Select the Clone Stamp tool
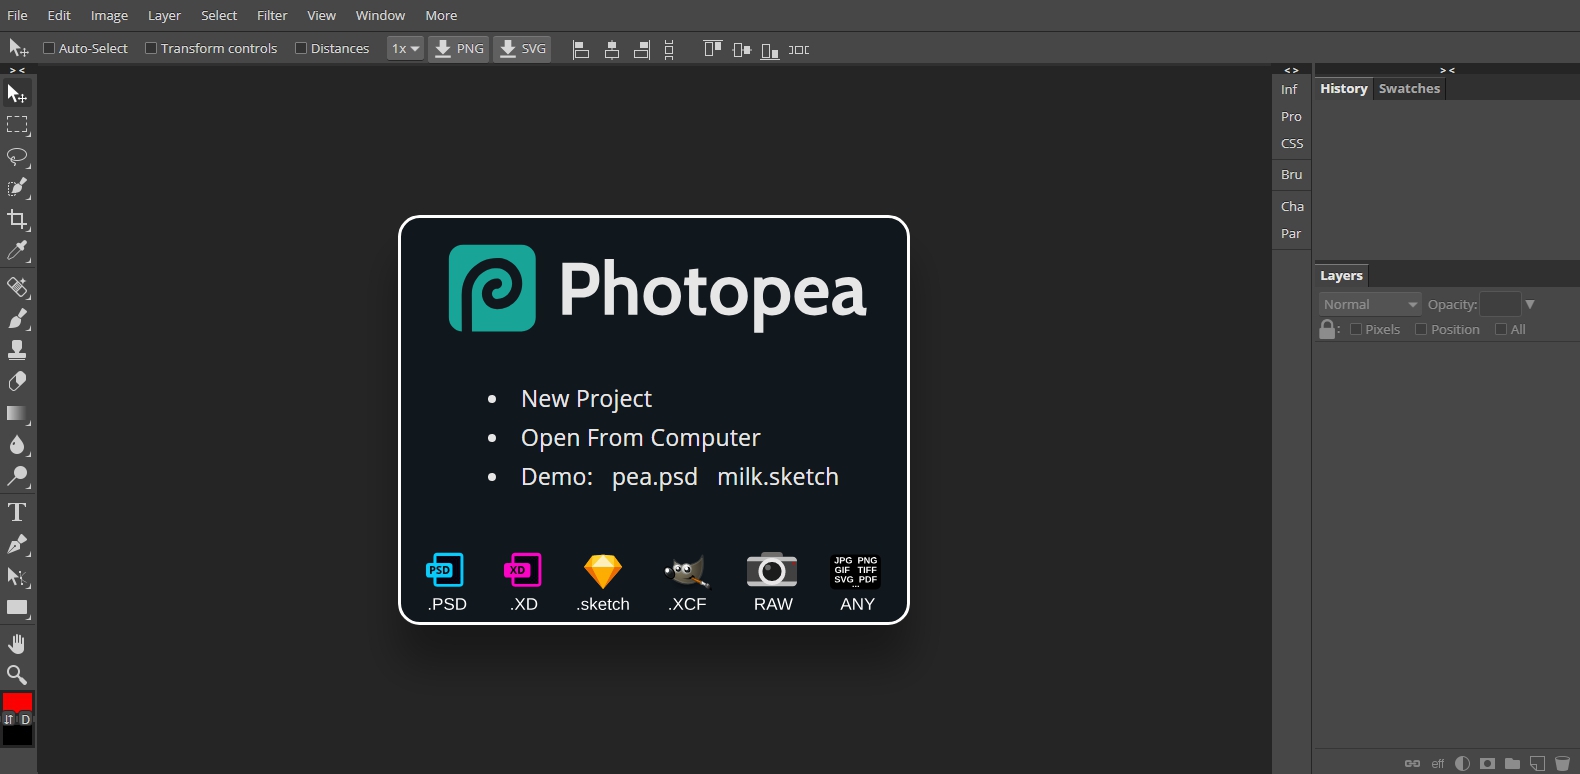 click(17, 350)
